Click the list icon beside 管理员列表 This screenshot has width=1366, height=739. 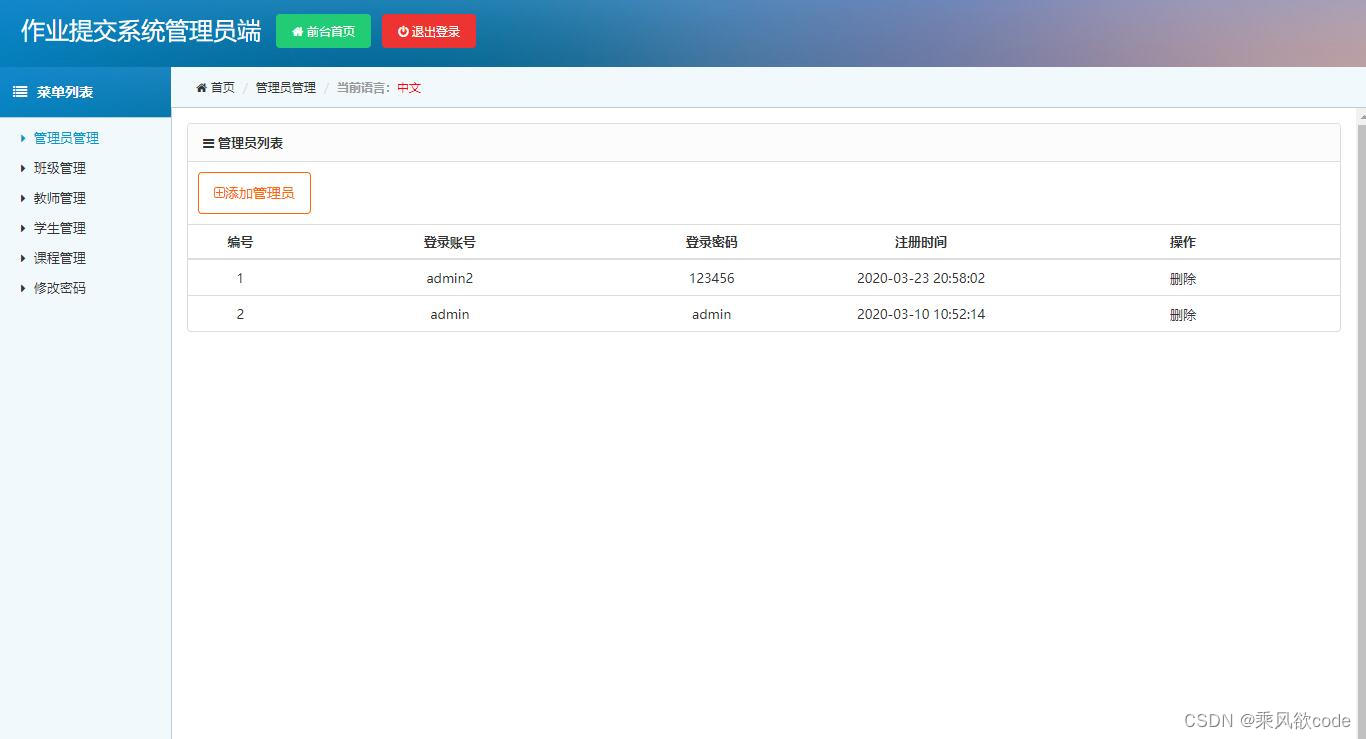click(208, 144)
